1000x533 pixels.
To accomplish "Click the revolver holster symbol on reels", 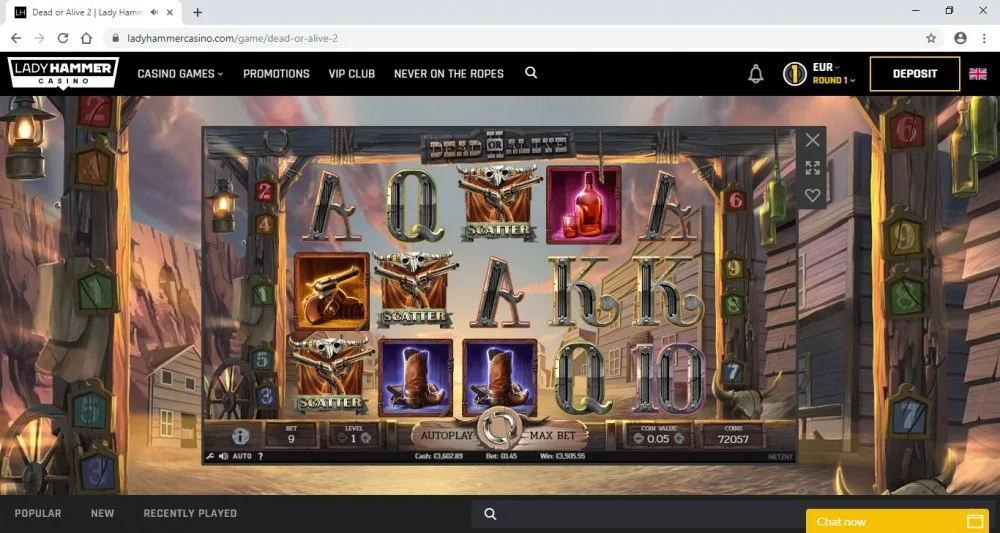I will tap(332, 291).
